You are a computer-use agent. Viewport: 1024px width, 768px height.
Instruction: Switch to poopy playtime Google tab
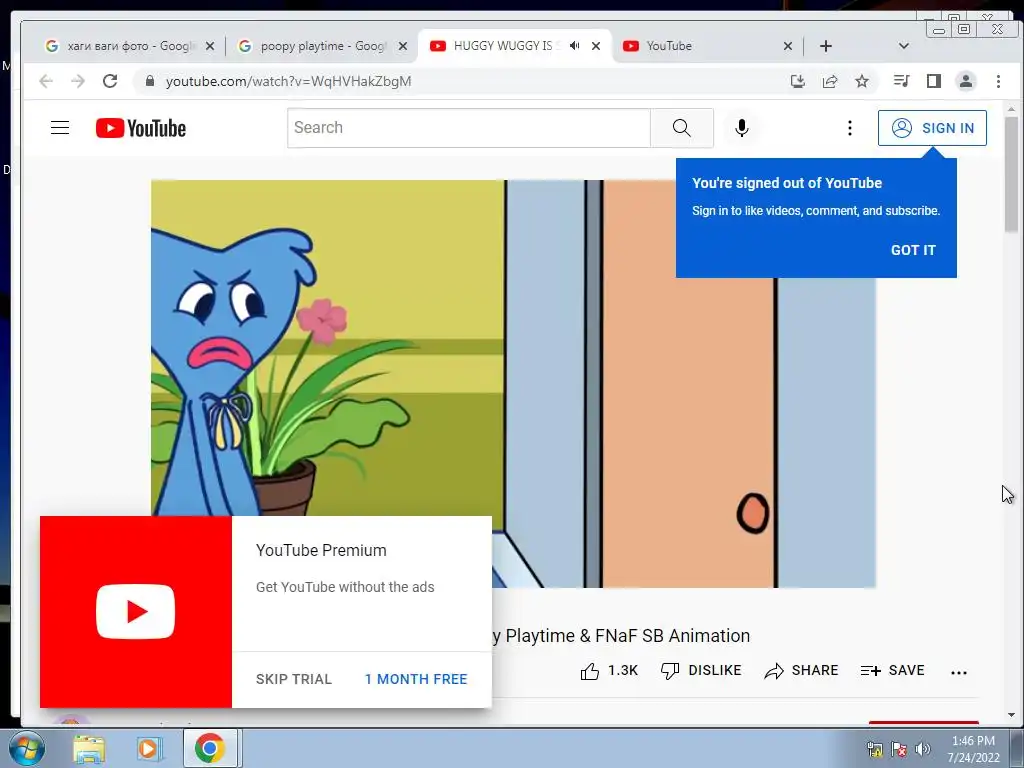321,46
